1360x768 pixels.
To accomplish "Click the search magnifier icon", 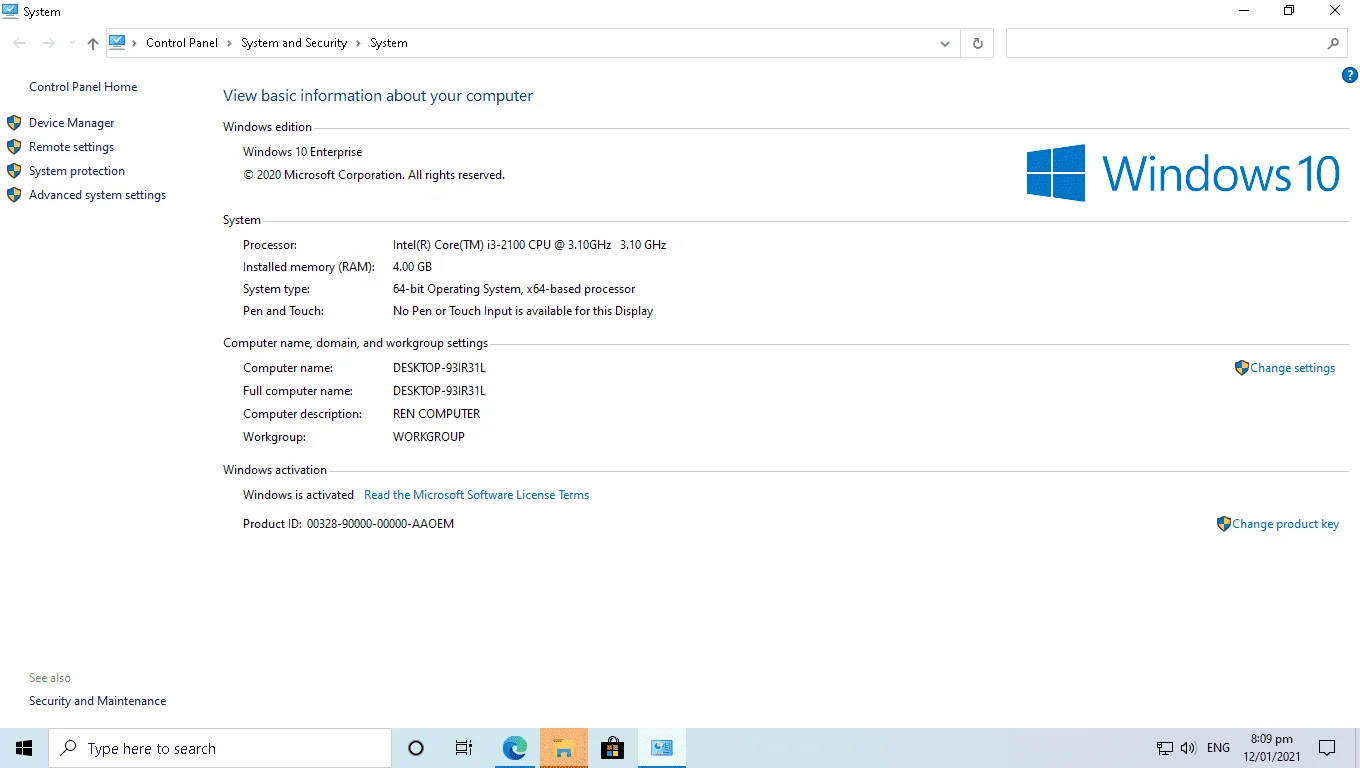I will [x=1333, y=43].
